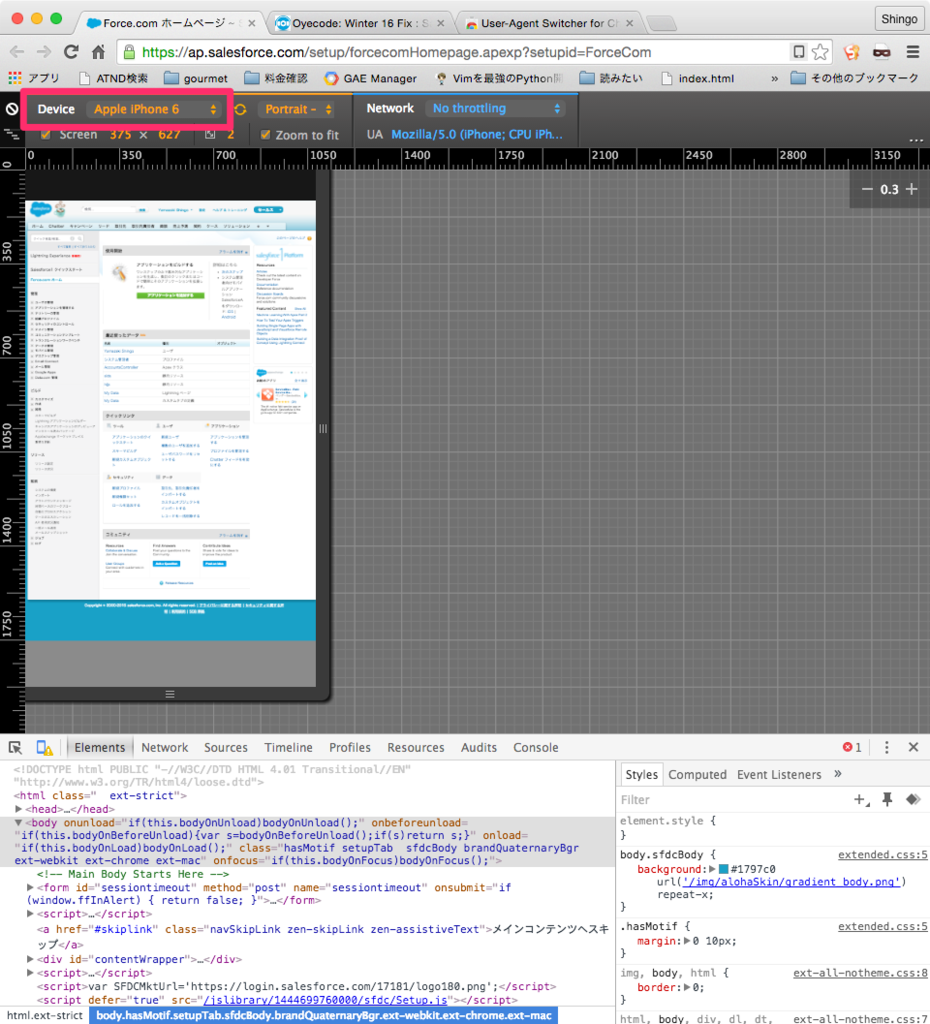Open the Portrait orientation dropdown

point(297,108)
